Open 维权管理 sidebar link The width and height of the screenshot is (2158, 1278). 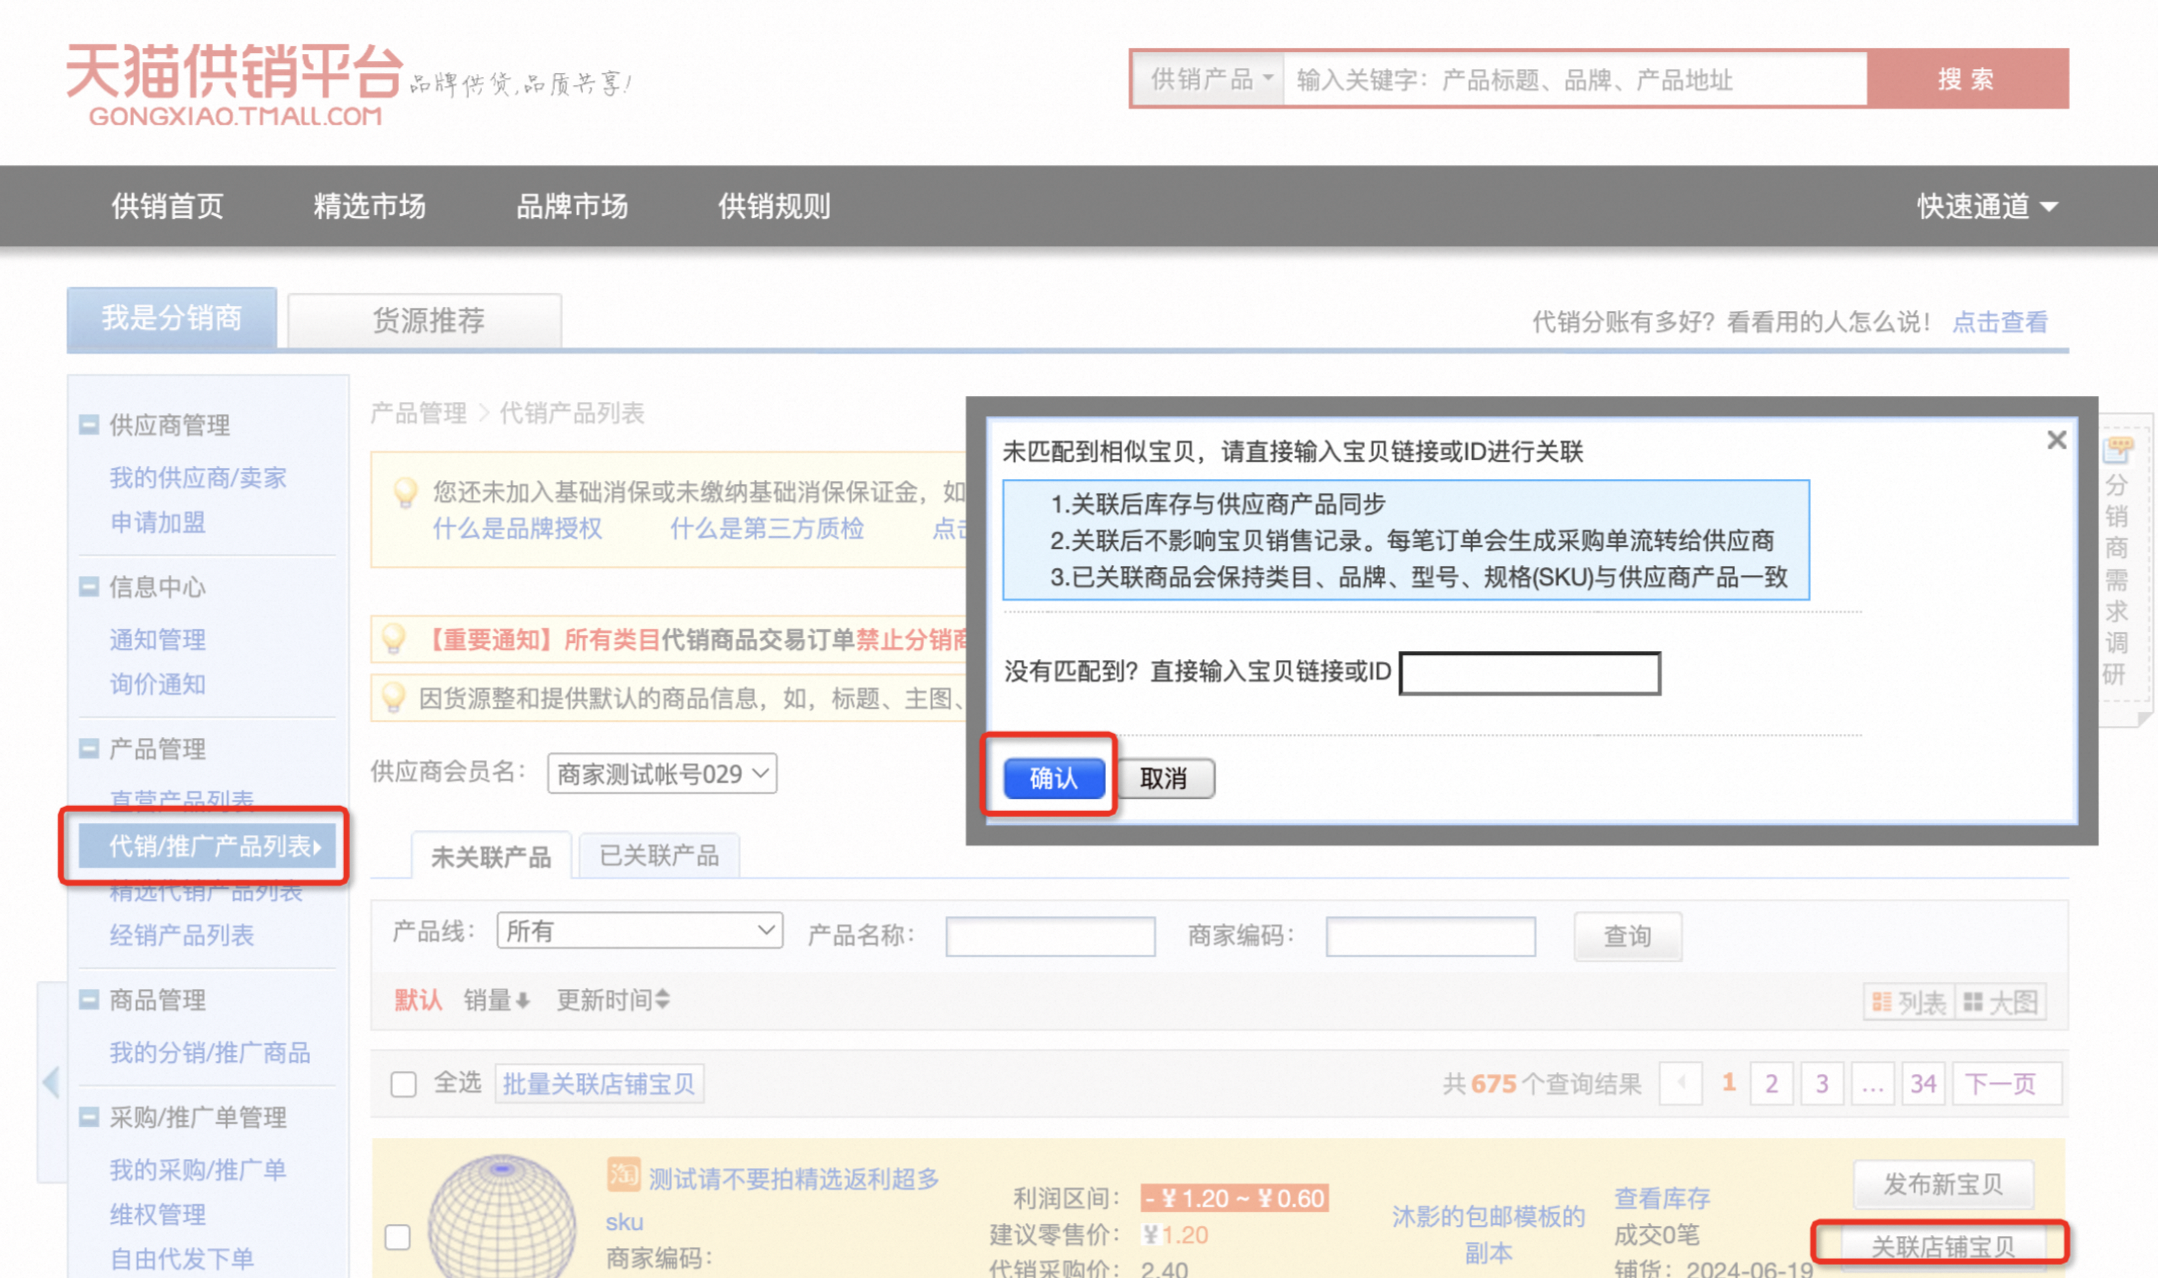pyautogui.click(x=157, y=1215)
